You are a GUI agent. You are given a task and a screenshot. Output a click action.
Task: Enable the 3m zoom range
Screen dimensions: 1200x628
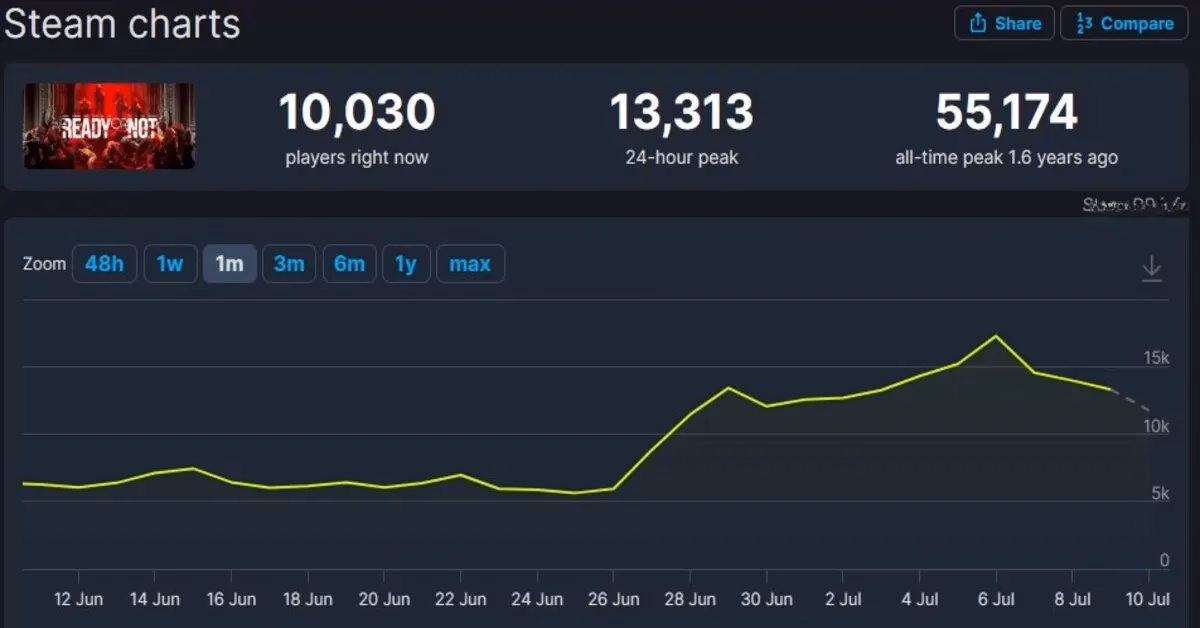(x=289, y=263)
